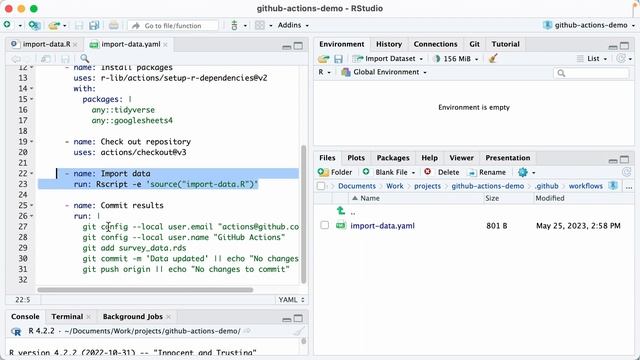
Task: Open the More gear menu in Files pane
Action: 526,172
